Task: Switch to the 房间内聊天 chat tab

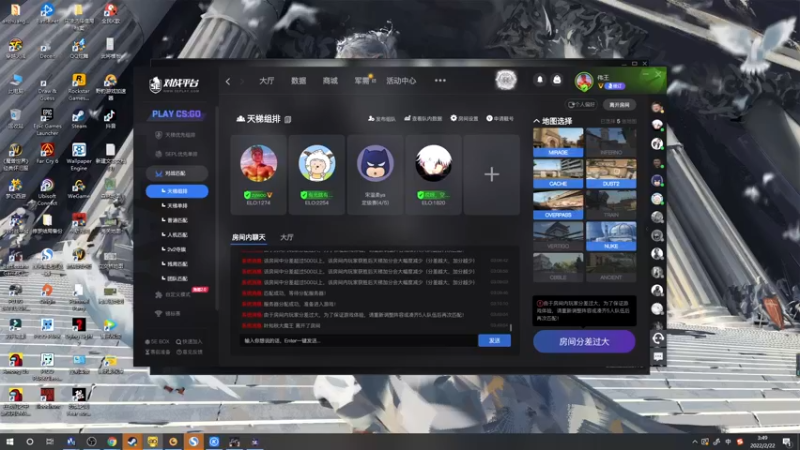Action: pos(248,237)
